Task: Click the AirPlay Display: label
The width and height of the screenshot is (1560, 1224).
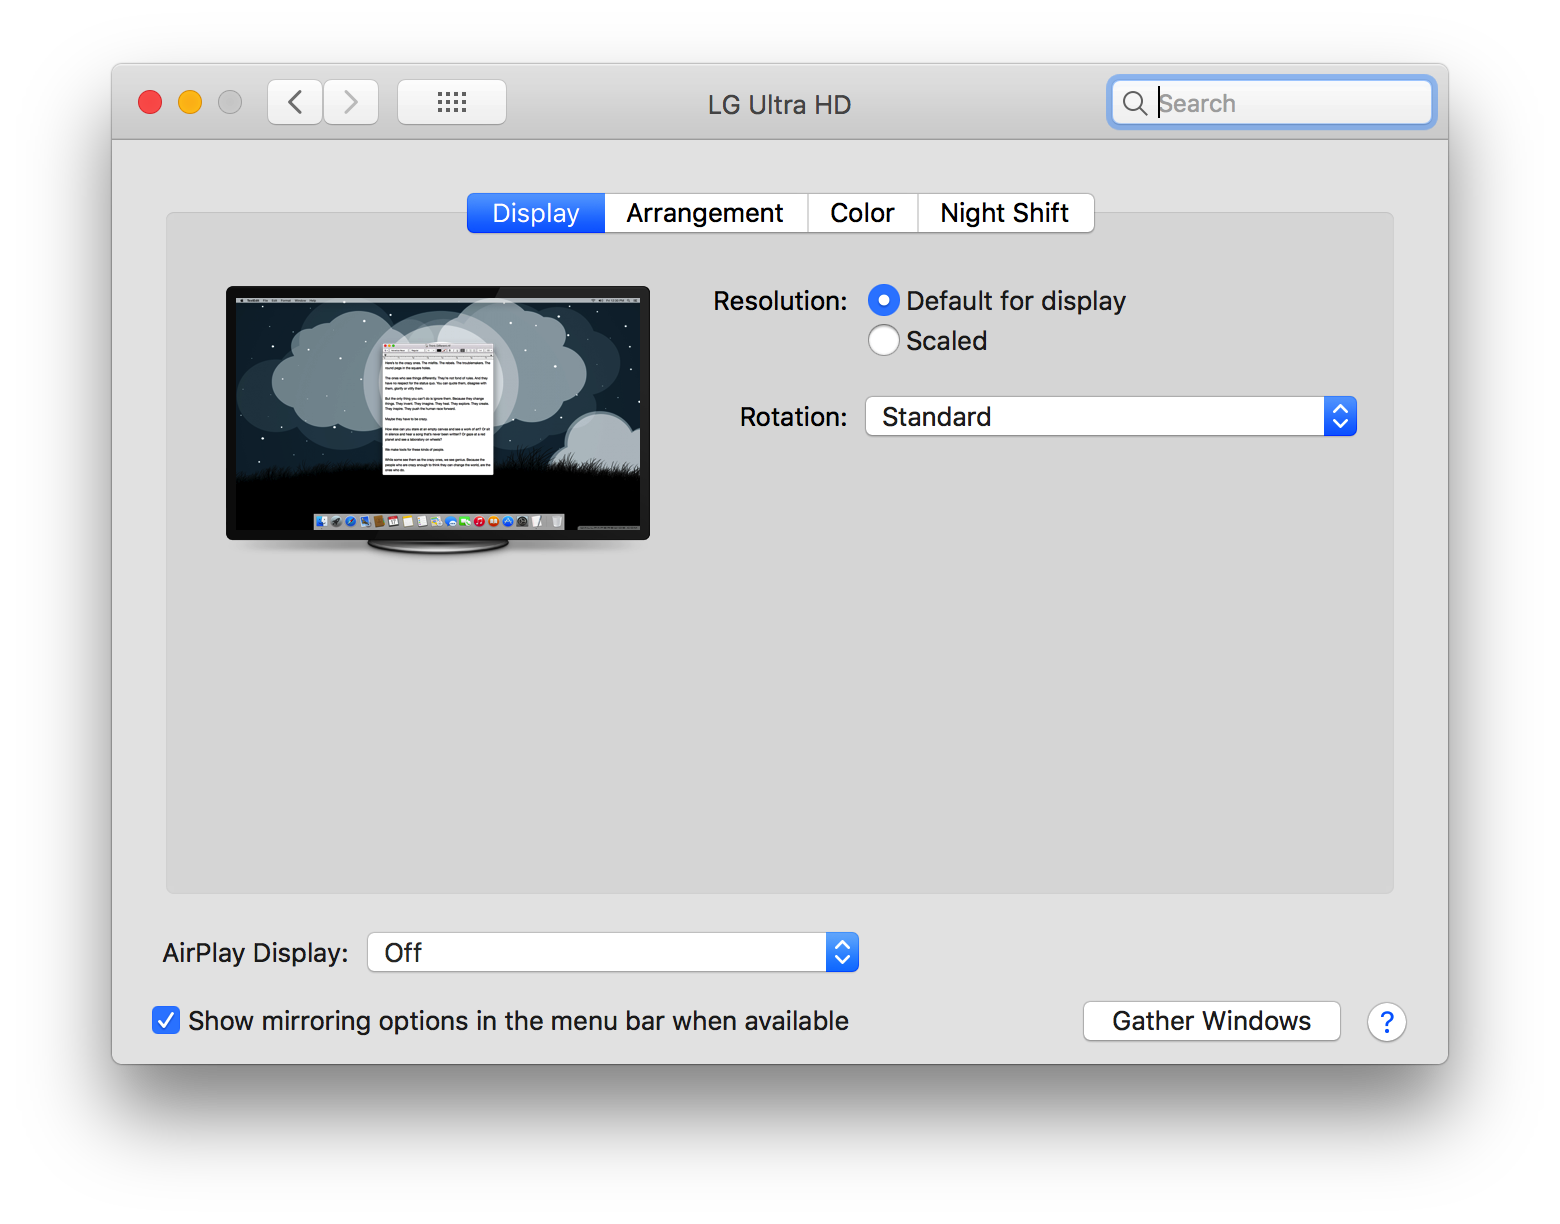Action: (255, 953)
